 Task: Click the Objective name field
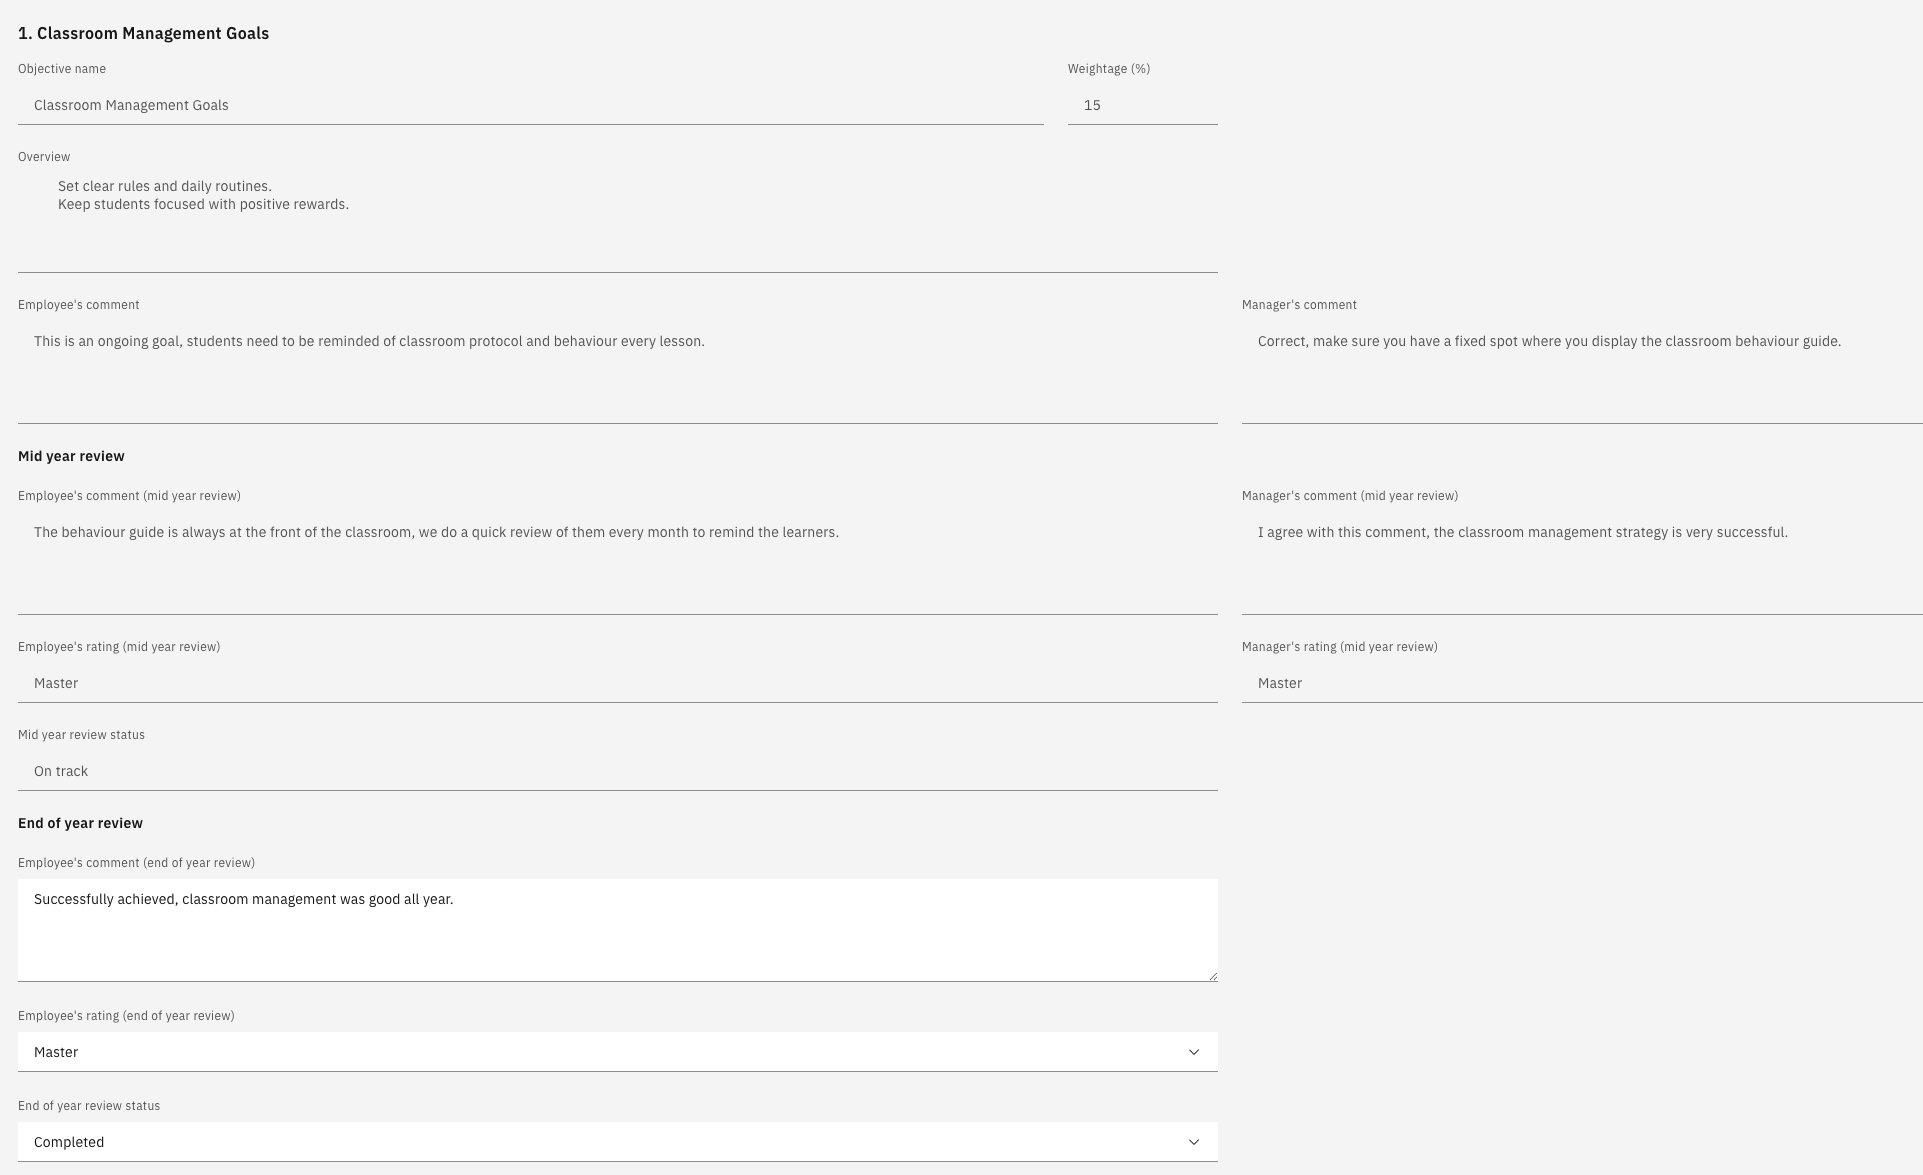click(530, 105)
